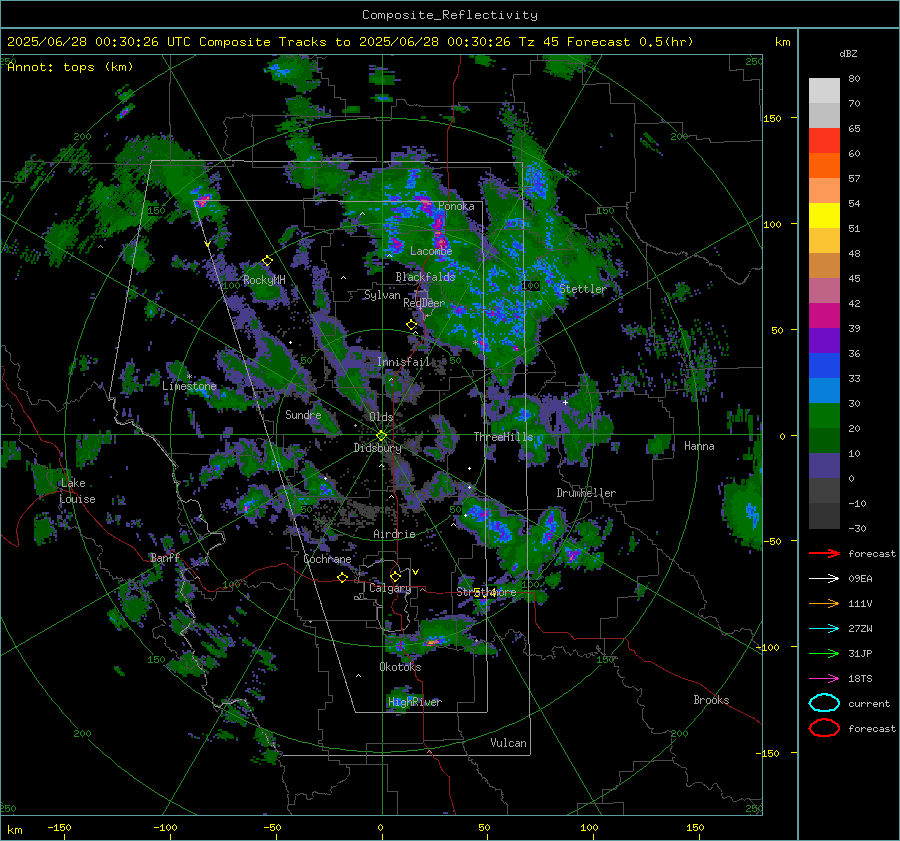The image size is (900, 841).
Task: Click the Didsbury city label
Action: coord(377,448)
